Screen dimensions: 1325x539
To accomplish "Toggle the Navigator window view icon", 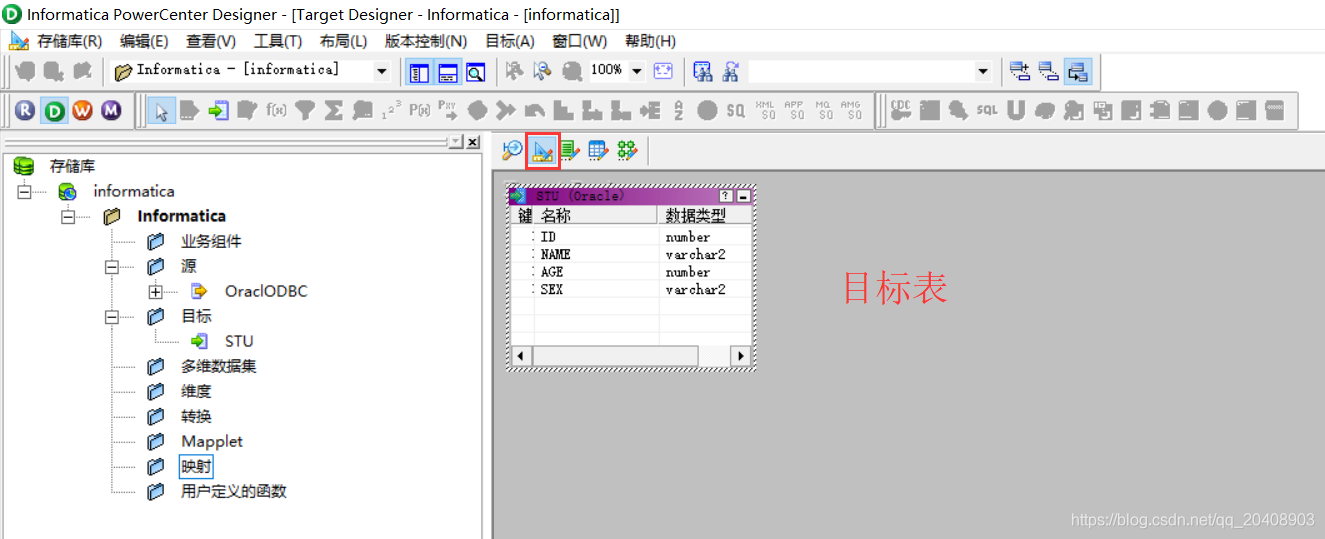I will tap(419, 71).
